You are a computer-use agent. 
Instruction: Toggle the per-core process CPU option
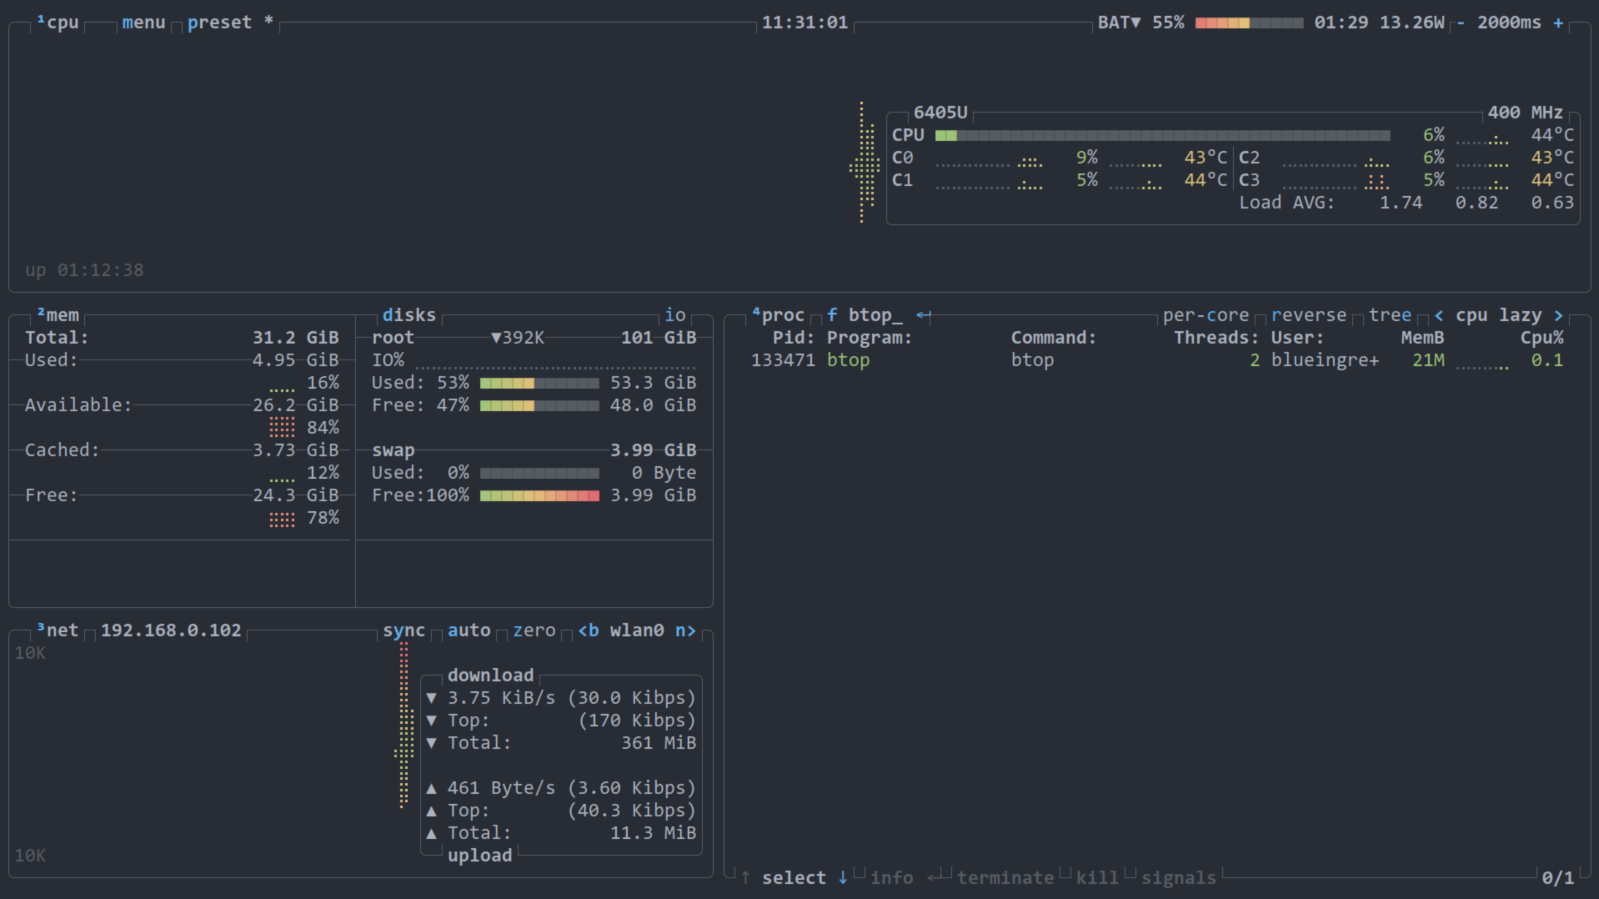point(1205,315)
